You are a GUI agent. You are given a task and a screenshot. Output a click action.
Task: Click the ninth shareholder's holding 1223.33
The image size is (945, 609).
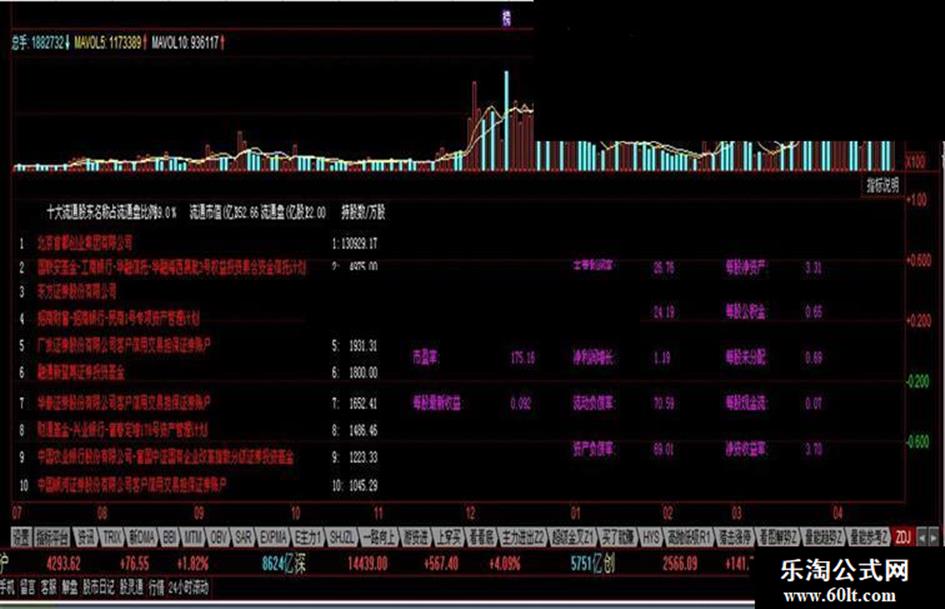point(363,457)
